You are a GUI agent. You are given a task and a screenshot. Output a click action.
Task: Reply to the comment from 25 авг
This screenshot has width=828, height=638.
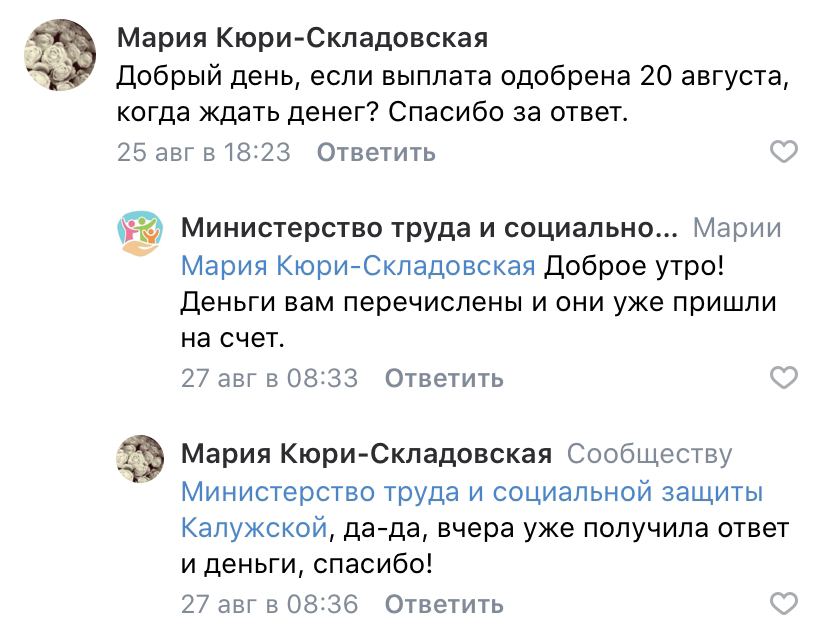(x=376, y=152)
